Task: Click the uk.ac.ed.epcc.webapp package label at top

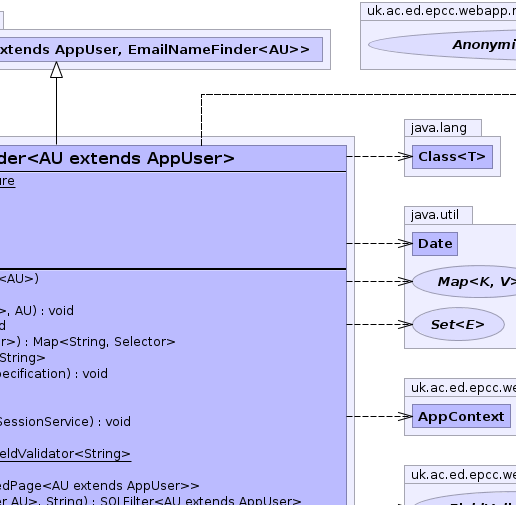Action: coord(441,11)
